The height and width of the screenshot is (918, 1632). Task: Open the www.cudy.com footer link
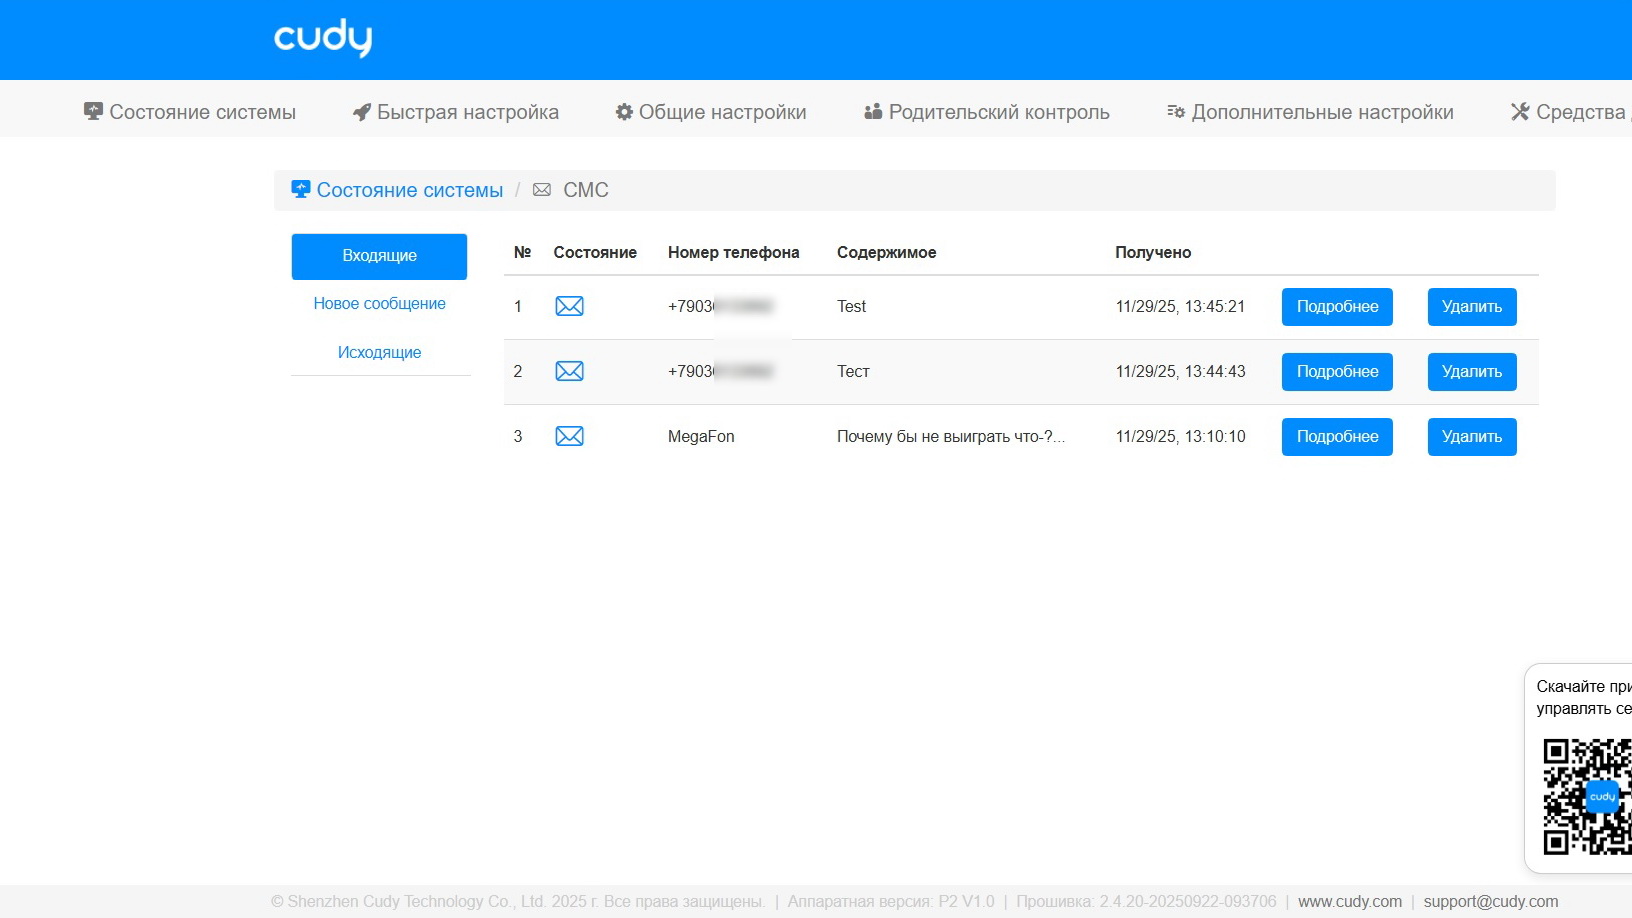click(1349, 902)
